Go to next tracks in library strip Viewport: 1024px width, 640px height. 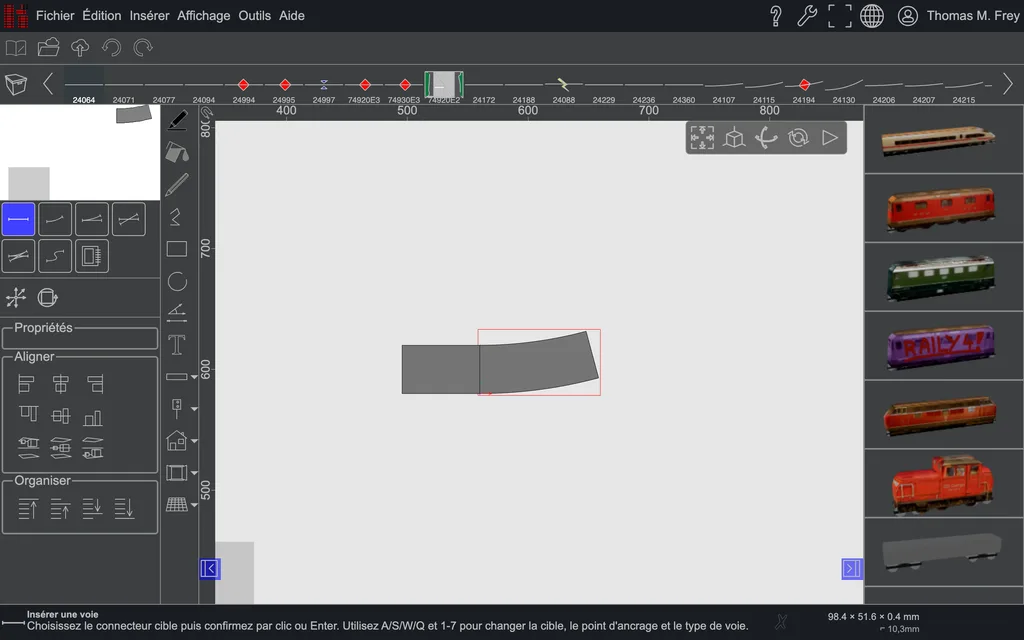1008,84
